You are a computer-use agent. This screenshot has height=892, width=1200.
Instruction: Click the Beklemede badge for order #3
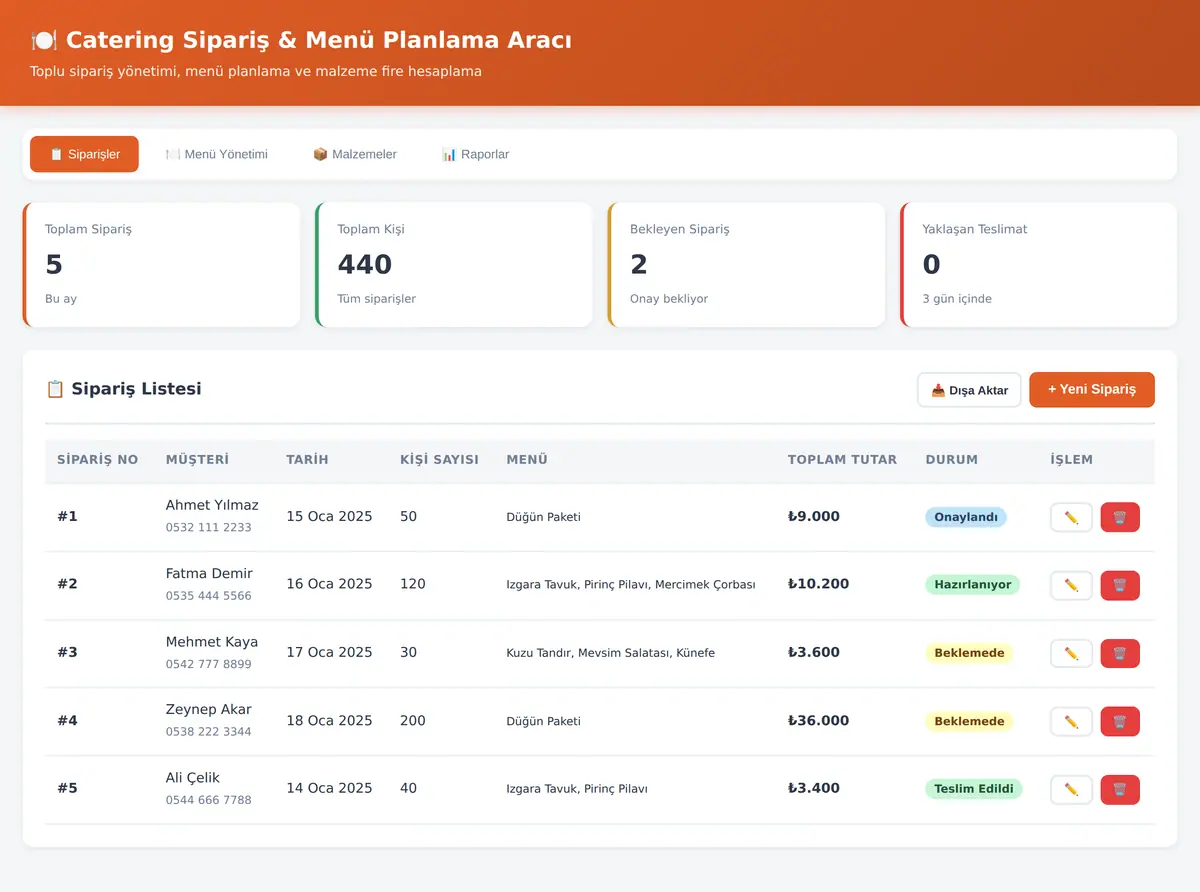(969, 653)
